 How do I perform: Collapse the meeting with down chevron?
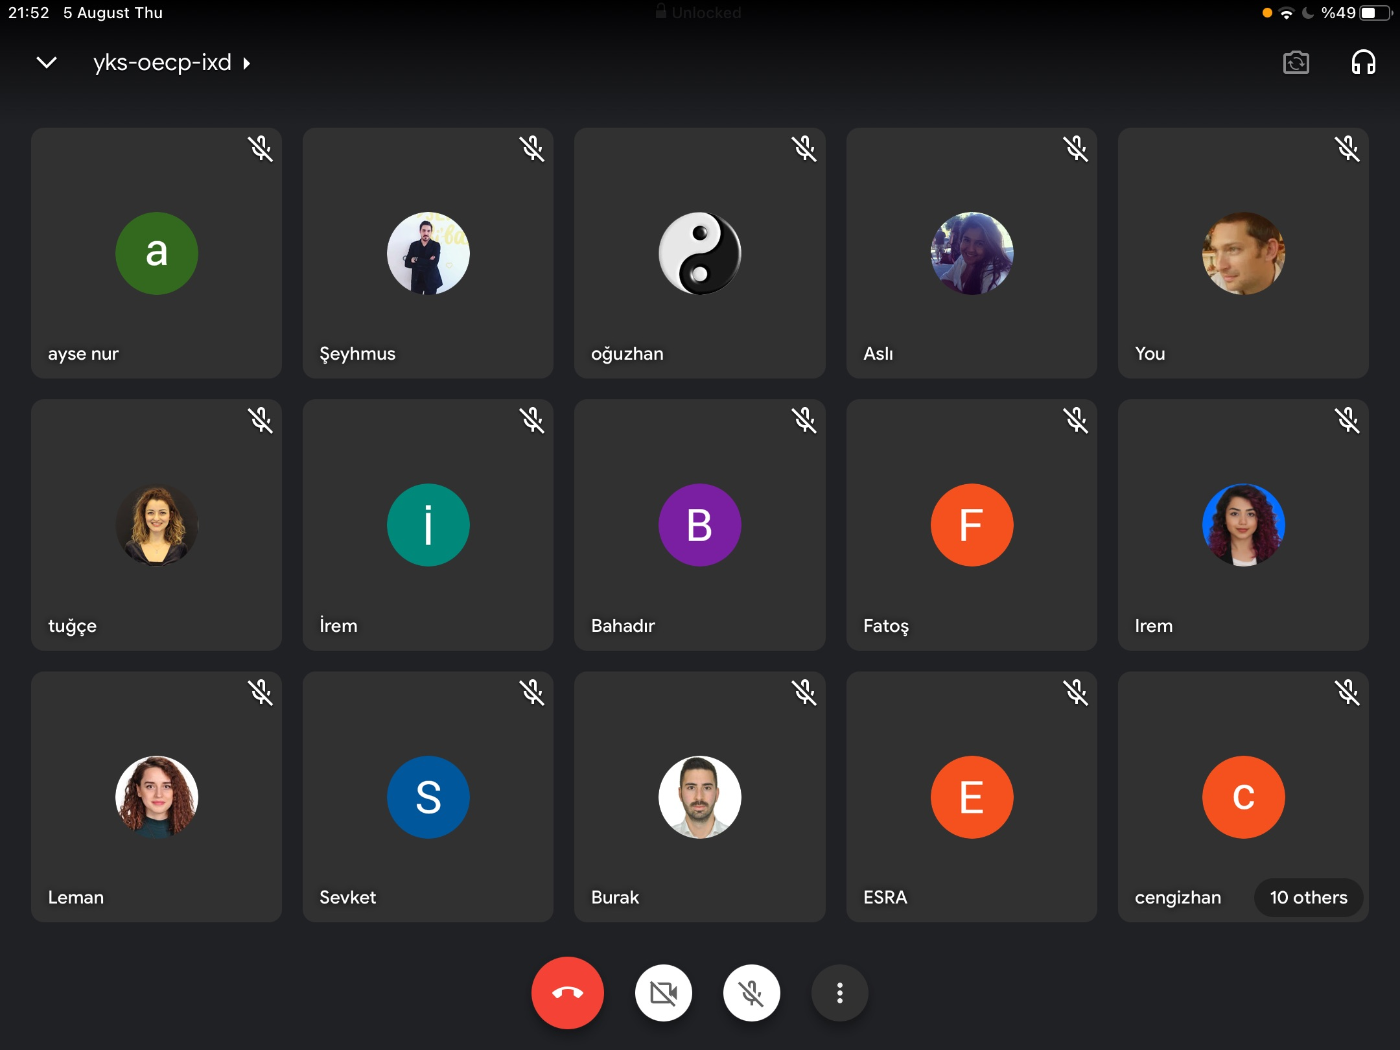(x=46, y=63)
